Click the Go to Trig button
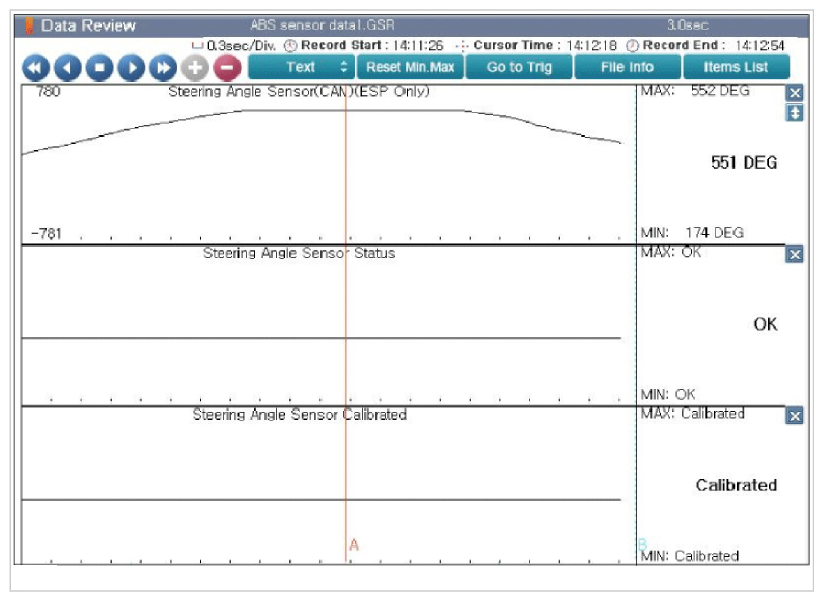823x601 pixels. (x=519, y=67)
